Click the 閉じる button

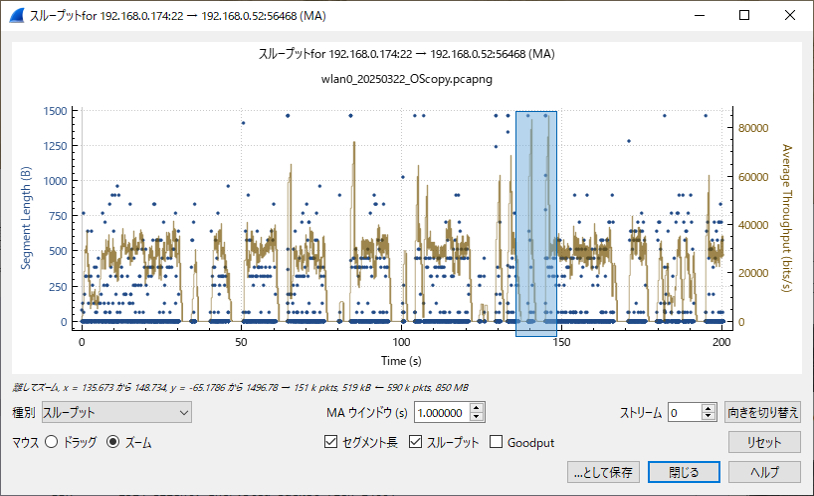tap(684, 472)
